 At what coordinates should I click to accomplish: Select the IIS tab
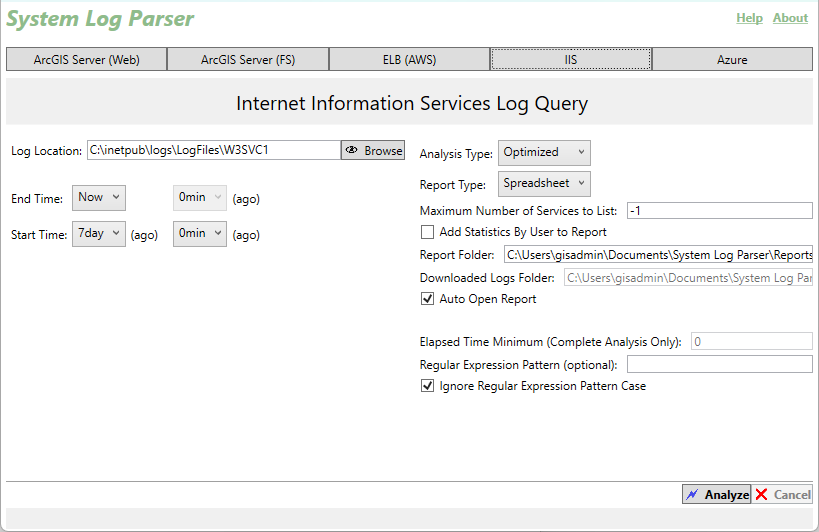(x=571, y=59)
